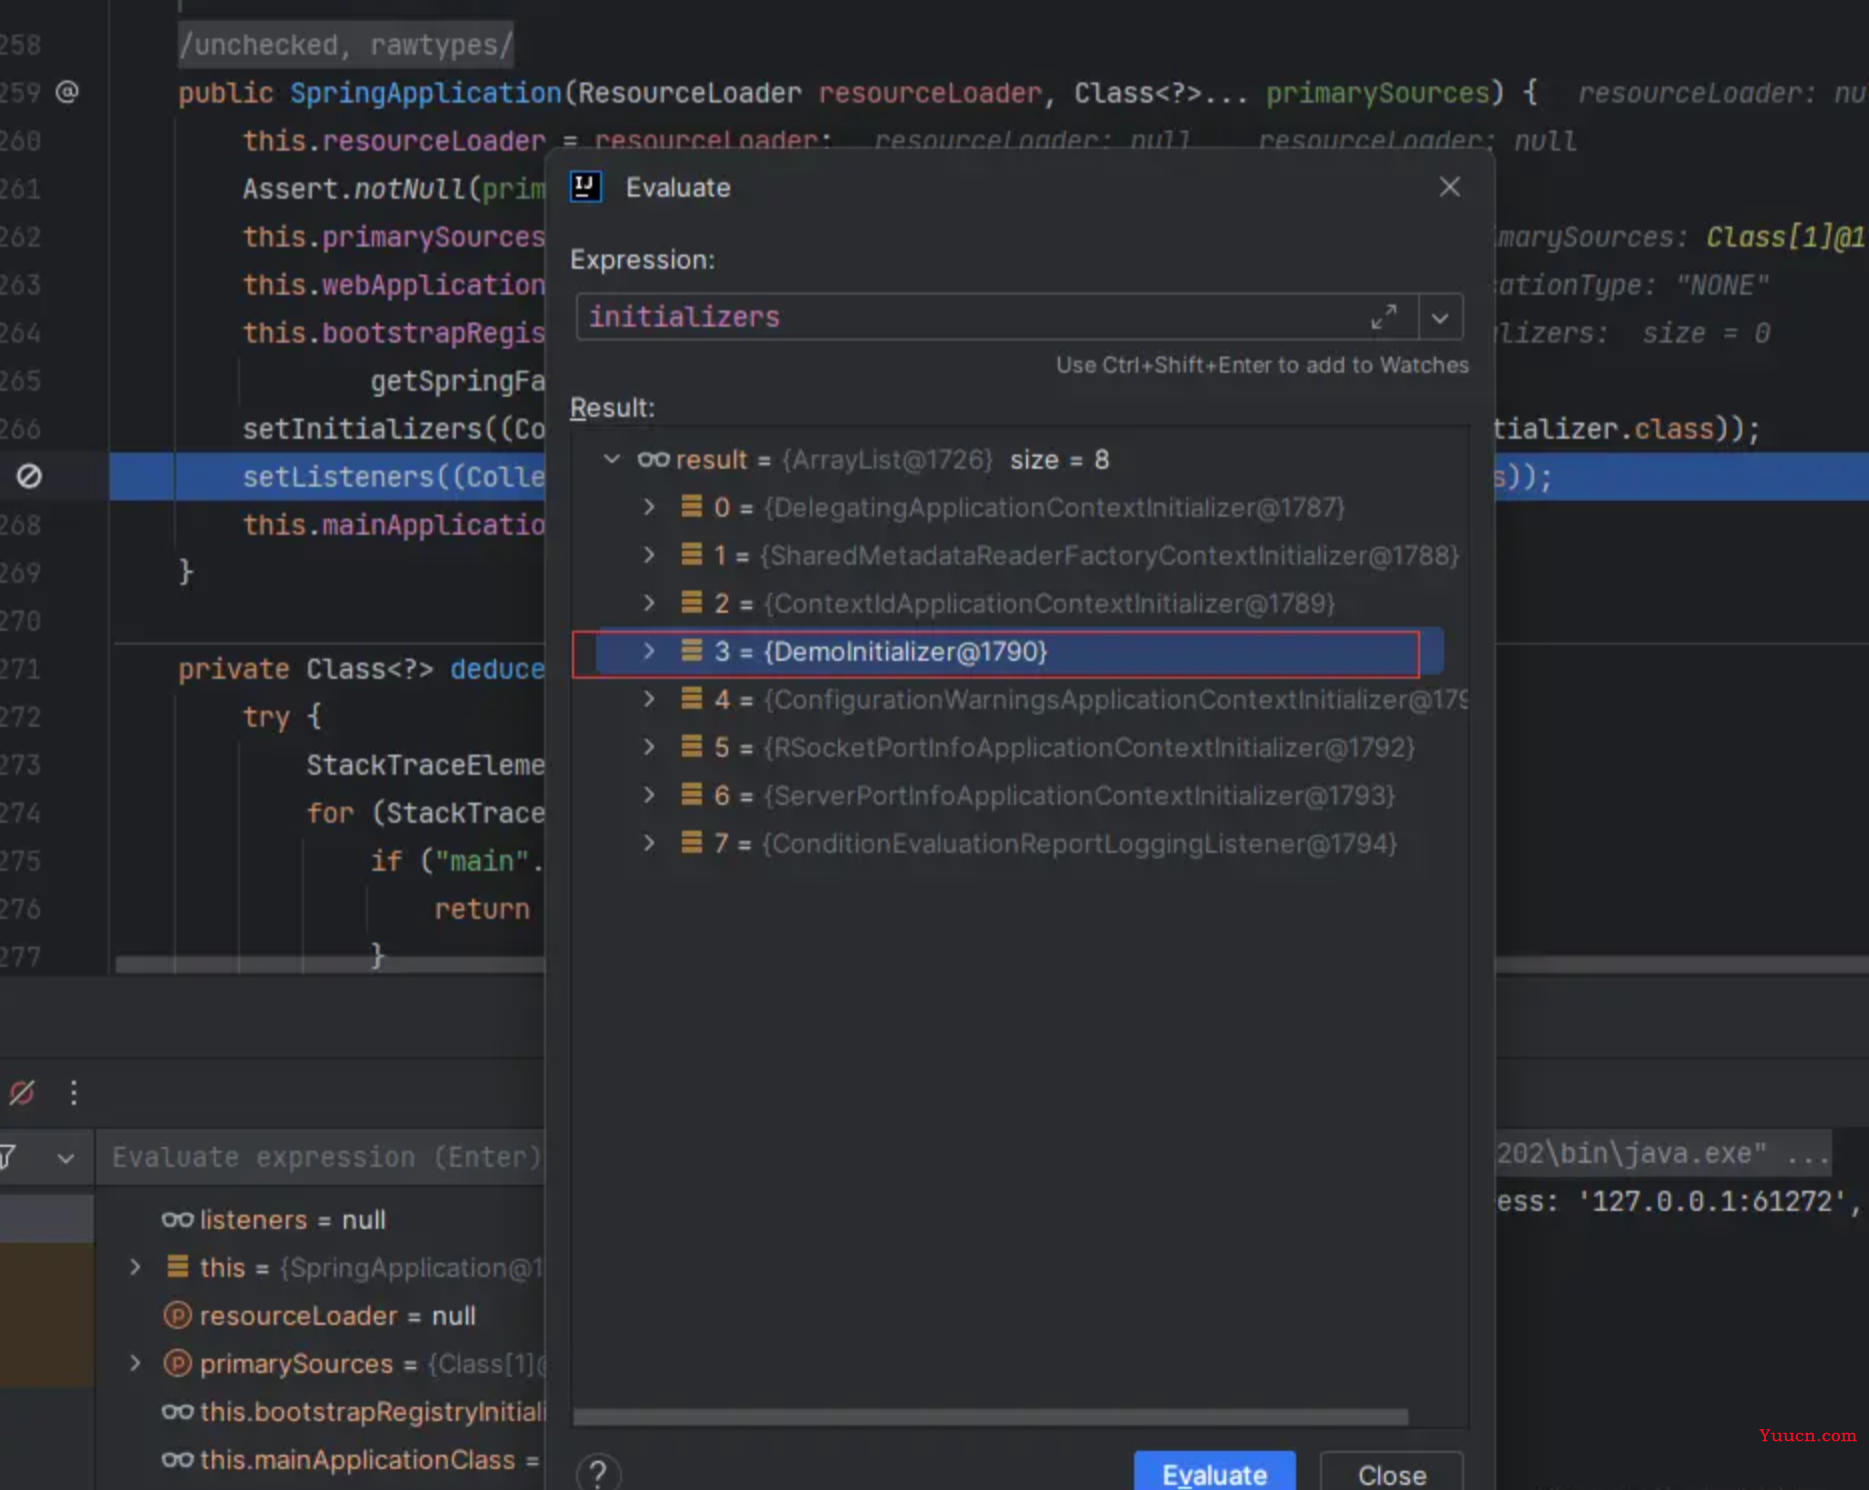This screenshot has height=1490, width=1869.
Task: Open the debugger more options menu
Action: point(74,1092)
